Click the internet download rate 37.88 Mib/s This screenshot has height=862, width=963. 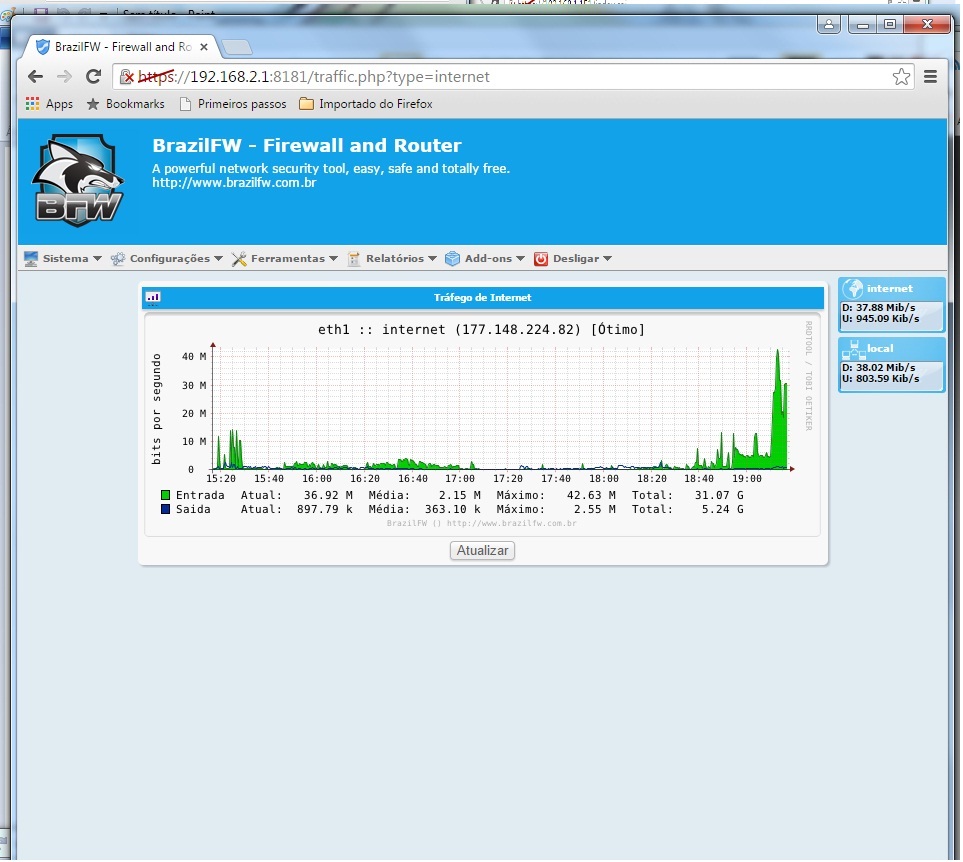click(879, 308)
